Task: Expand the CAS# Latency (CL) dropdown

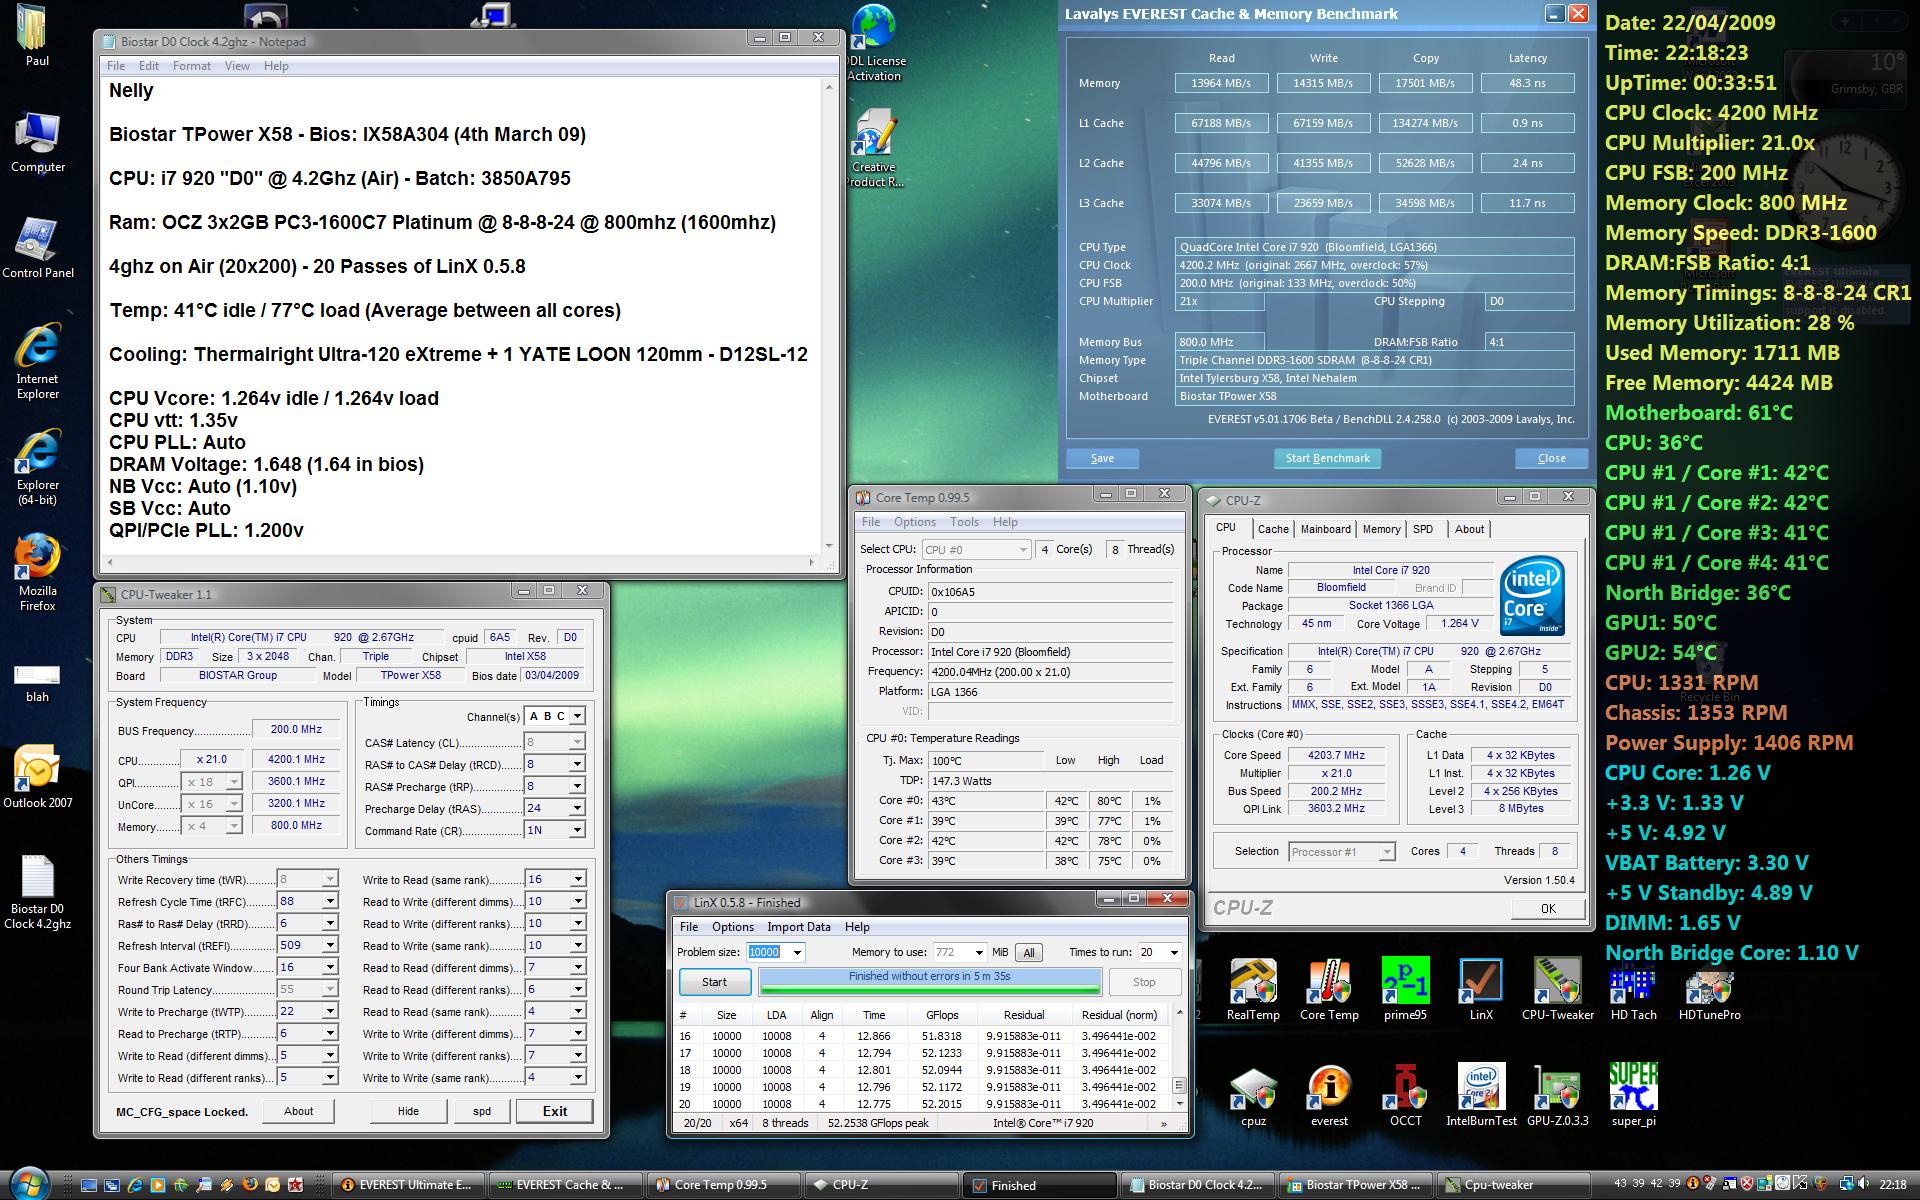Action: (577, 742)
